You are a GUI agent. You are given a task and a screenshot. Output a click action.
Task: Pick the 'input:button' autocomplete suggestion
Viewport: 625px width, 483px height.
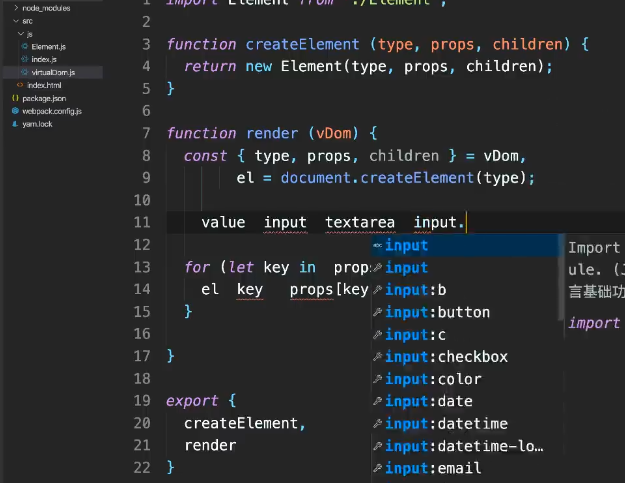tap(466, 312)
